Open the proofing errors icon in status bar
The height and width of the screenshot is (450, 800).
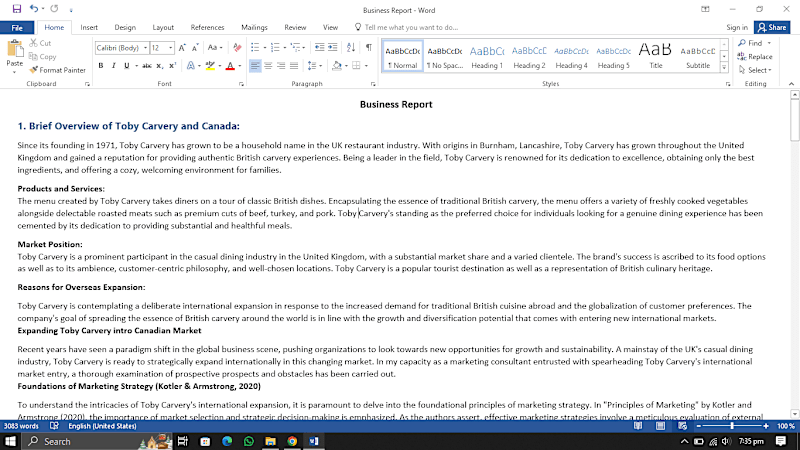pos(54,426)
